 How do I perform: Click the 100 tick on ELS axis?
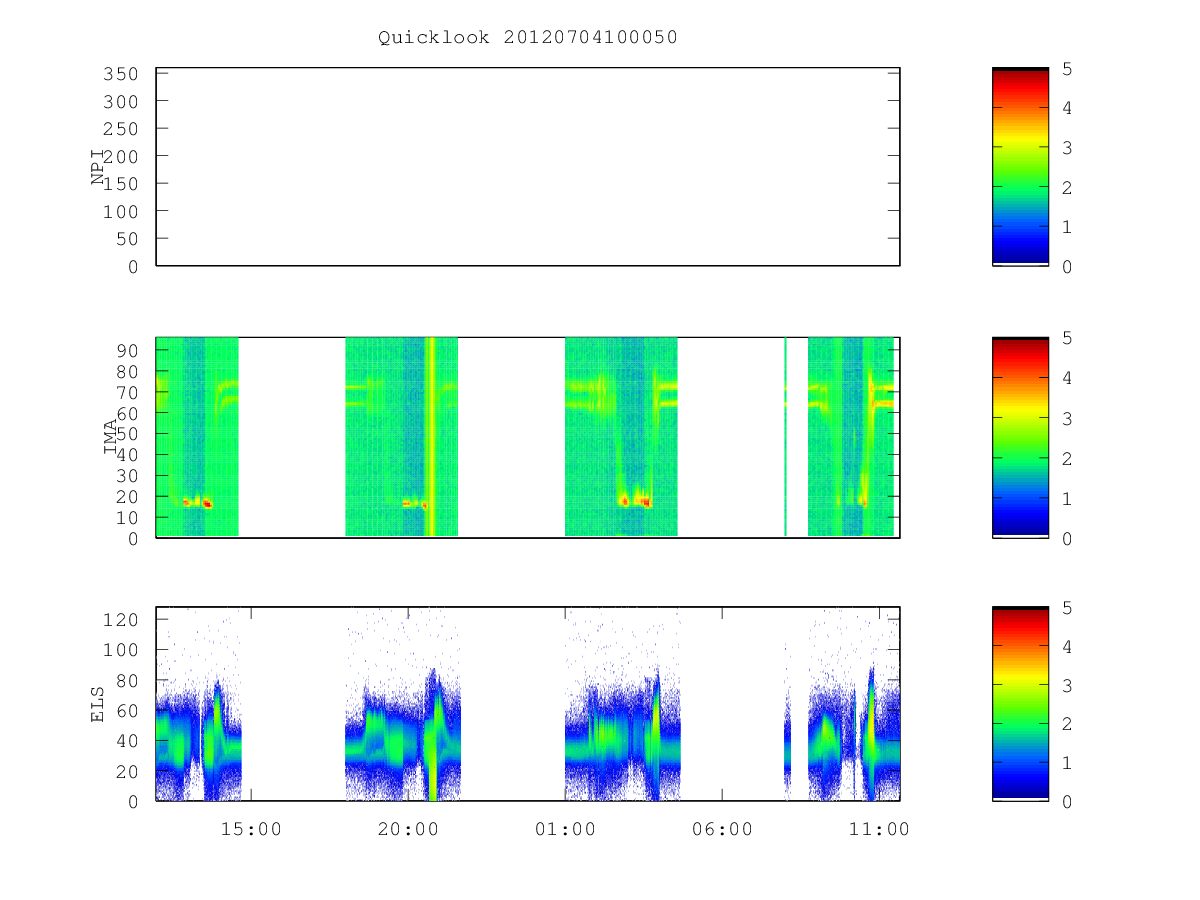click(120, 650)
